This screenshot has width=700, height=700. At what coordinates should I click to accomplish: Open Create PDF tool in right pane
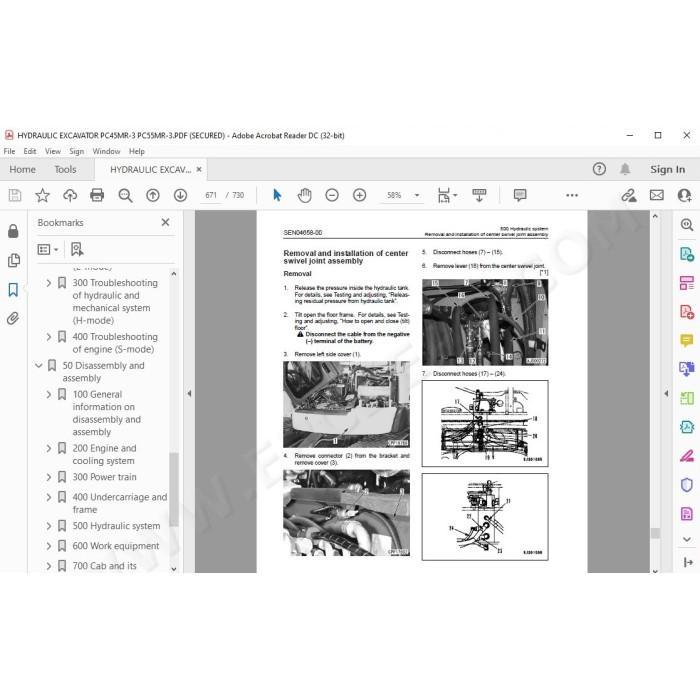tap(687, 312)
